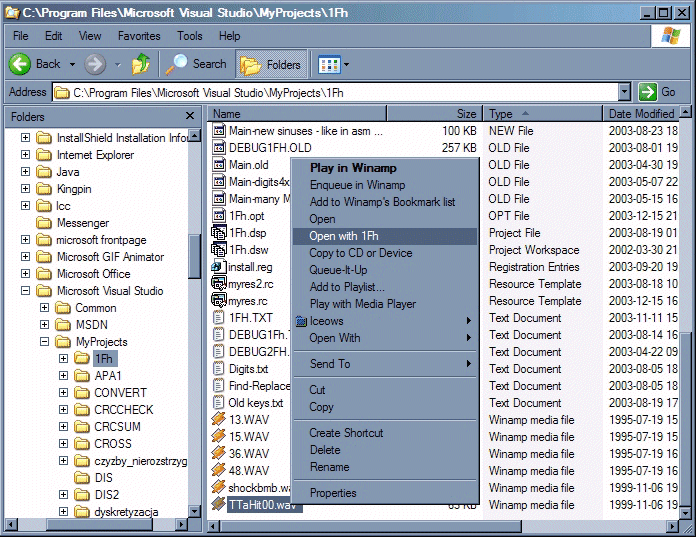Choose Play in Winamp
The width and height of the screenshot is (696, 537).
coord(385,168)
